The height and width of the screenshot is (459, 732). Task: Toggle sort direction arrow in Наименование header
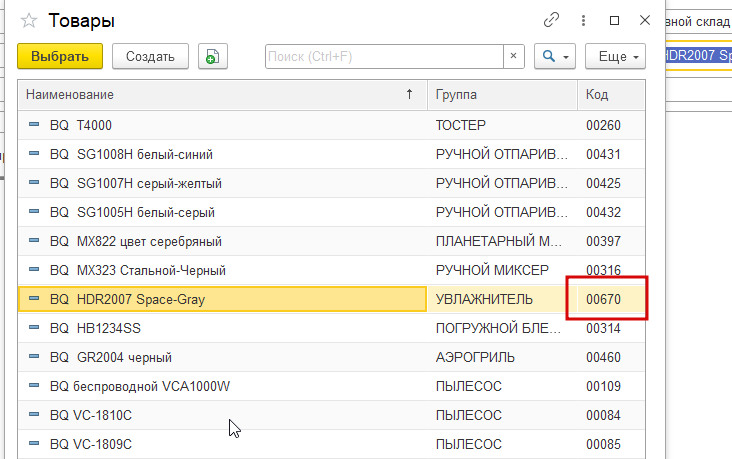[x=409, y=94]
